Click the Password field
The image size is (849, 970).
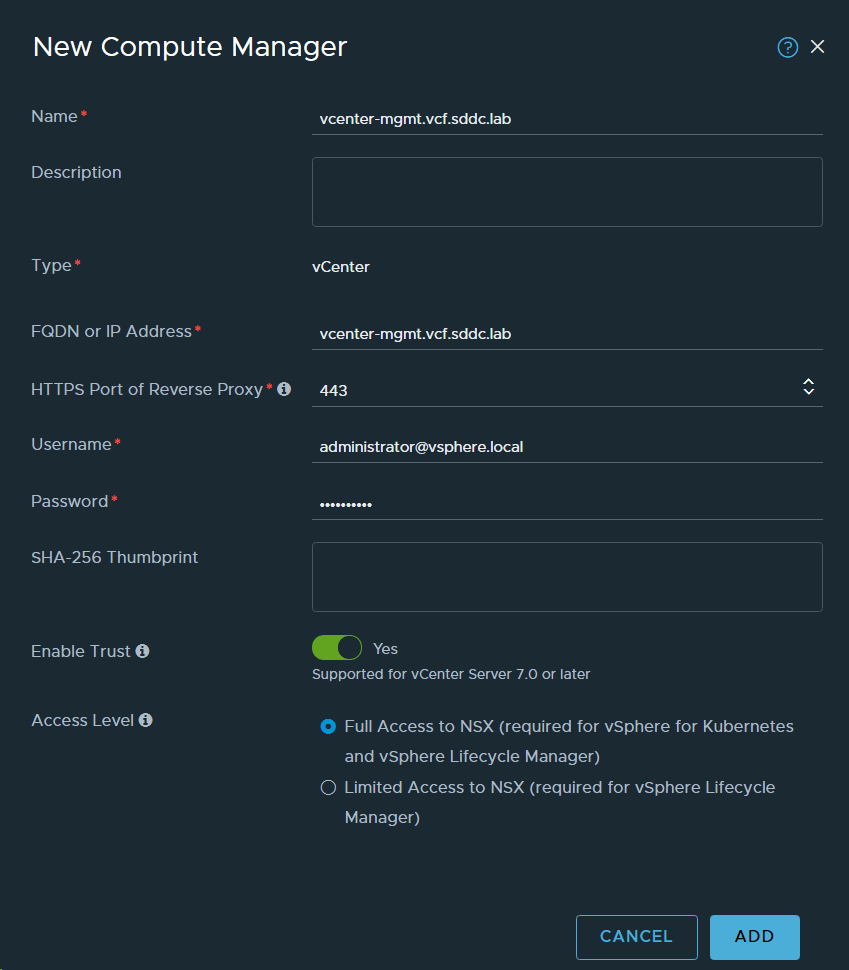tap(566, 504)
